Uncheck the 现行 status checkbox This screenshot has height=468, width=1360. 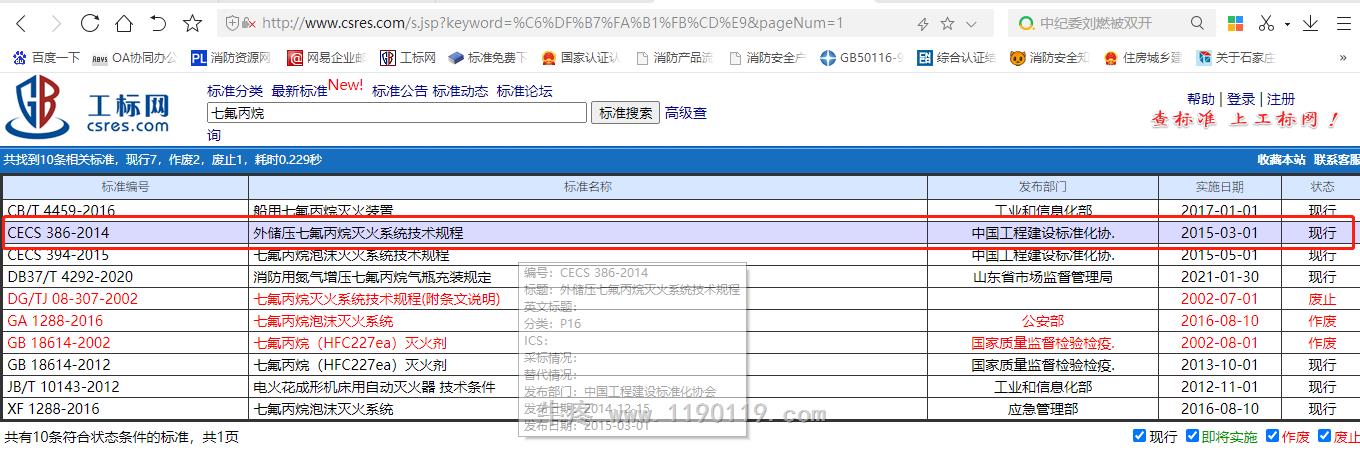tap(1139, 436)
